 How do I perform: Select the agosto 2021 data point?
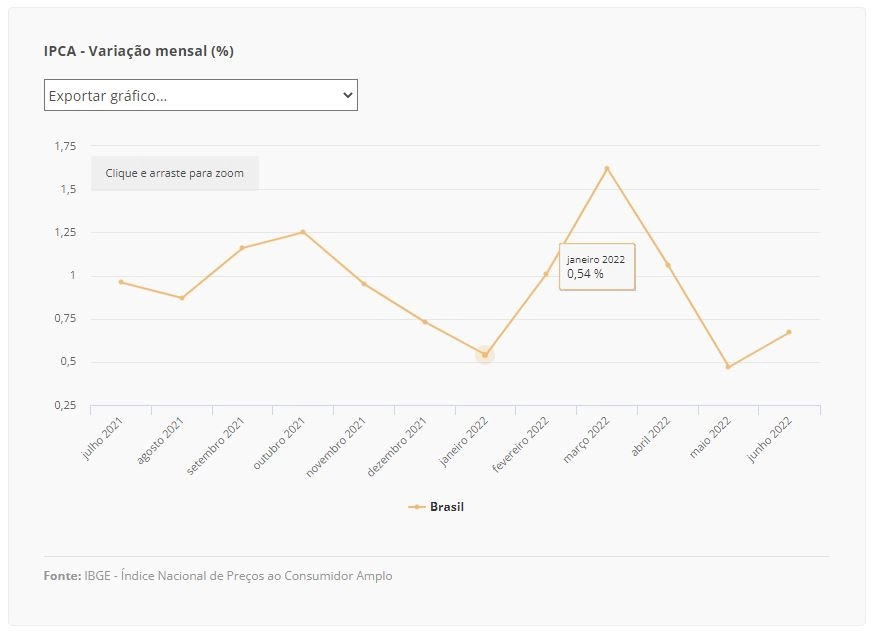pos(182,298)
